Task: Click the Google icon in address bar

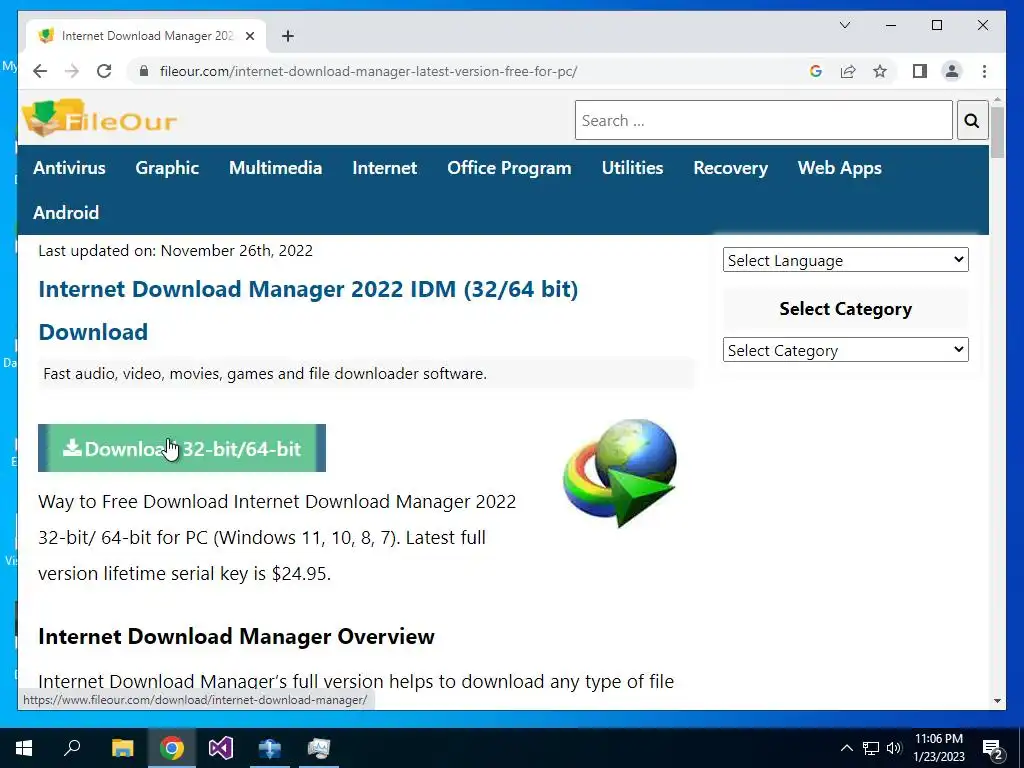Action: [815, 71]
